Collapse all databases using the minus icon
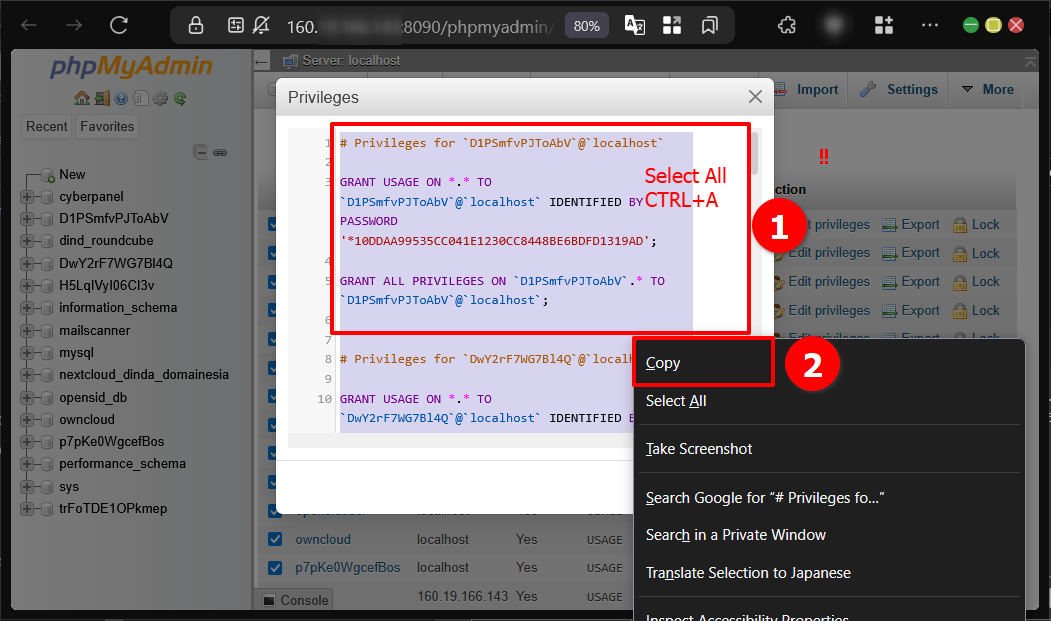The height and width of the screenshot is (621, 1051). (201, 152)
